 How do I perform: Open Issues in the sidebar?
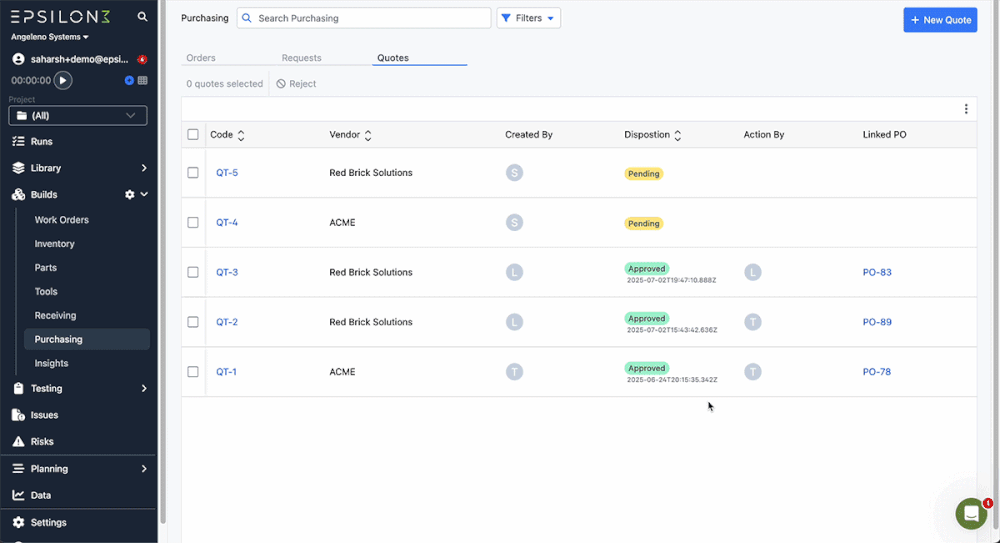click(x=44, y=415)
